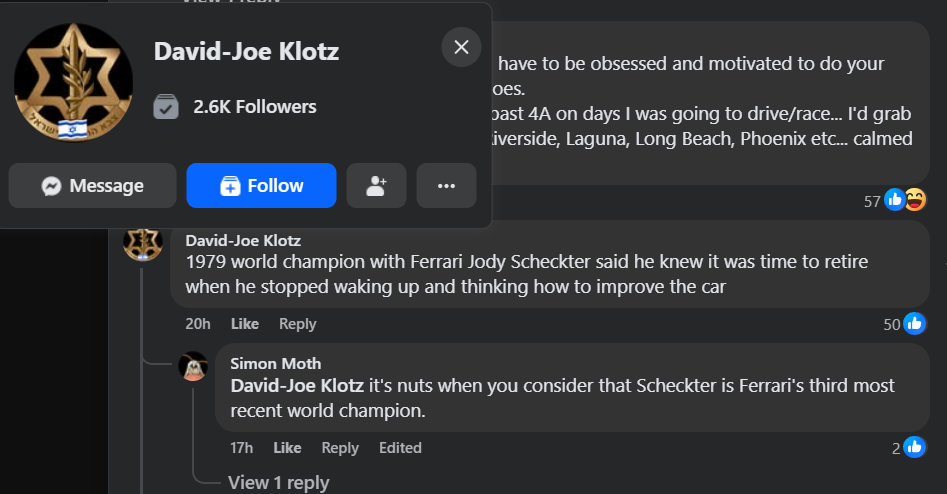947x494 pixels.
Task: Click the 20h timestamp on the comment
Action: tap(198, 324)
